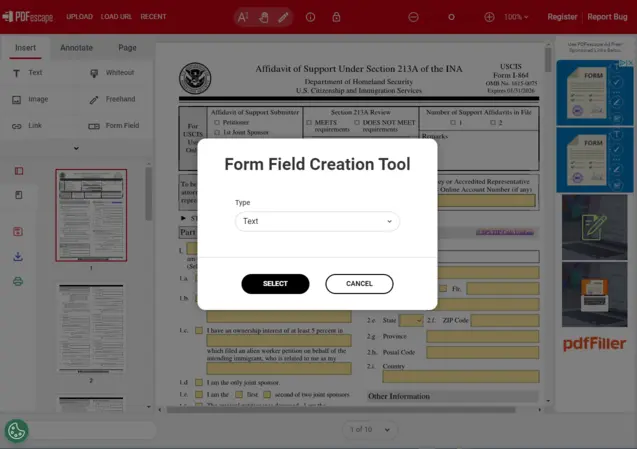
Task: Check the ownership interest checkbox in 1.c
Action: tap(199, 330)
